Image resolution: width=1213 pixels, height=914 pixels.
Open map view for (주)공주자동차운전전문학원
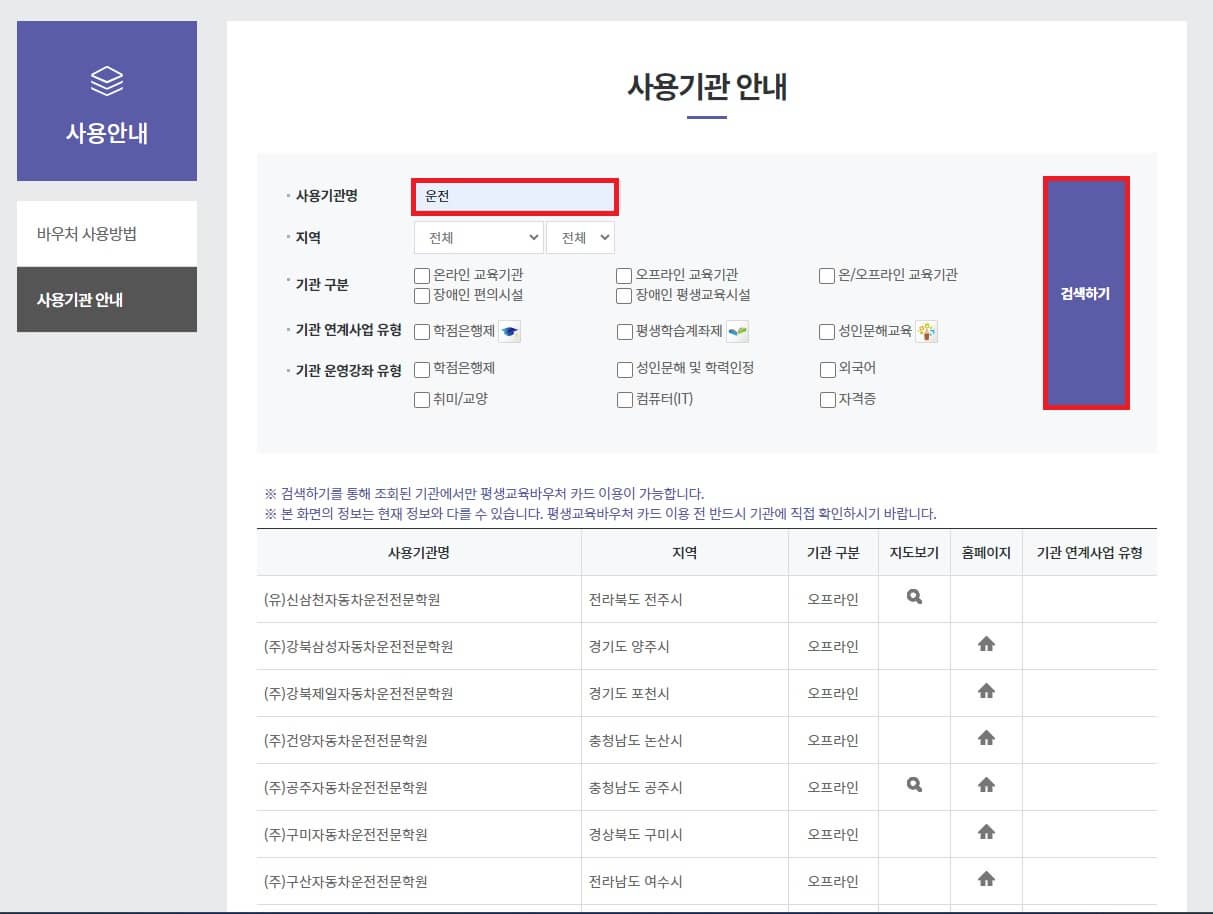(x=912, y=785)
